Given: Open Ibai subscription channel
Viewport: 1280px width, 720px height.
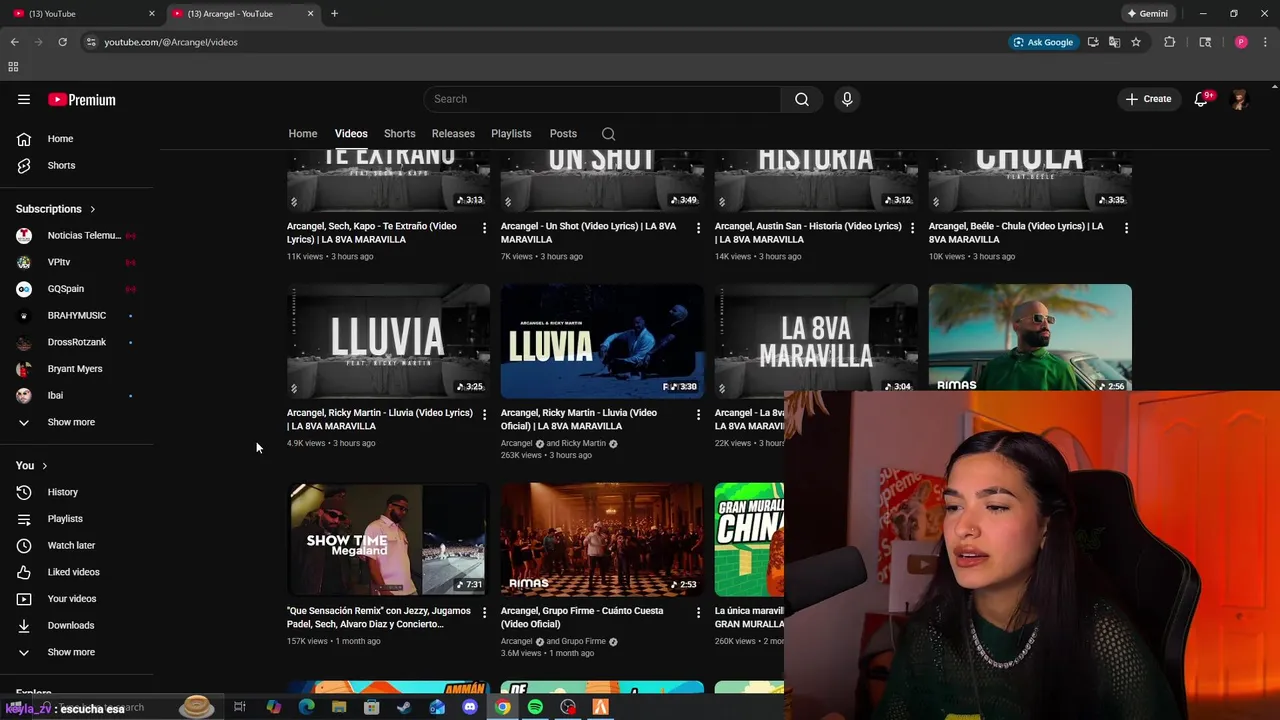Looking at the screenshot, I should (55, 395).
